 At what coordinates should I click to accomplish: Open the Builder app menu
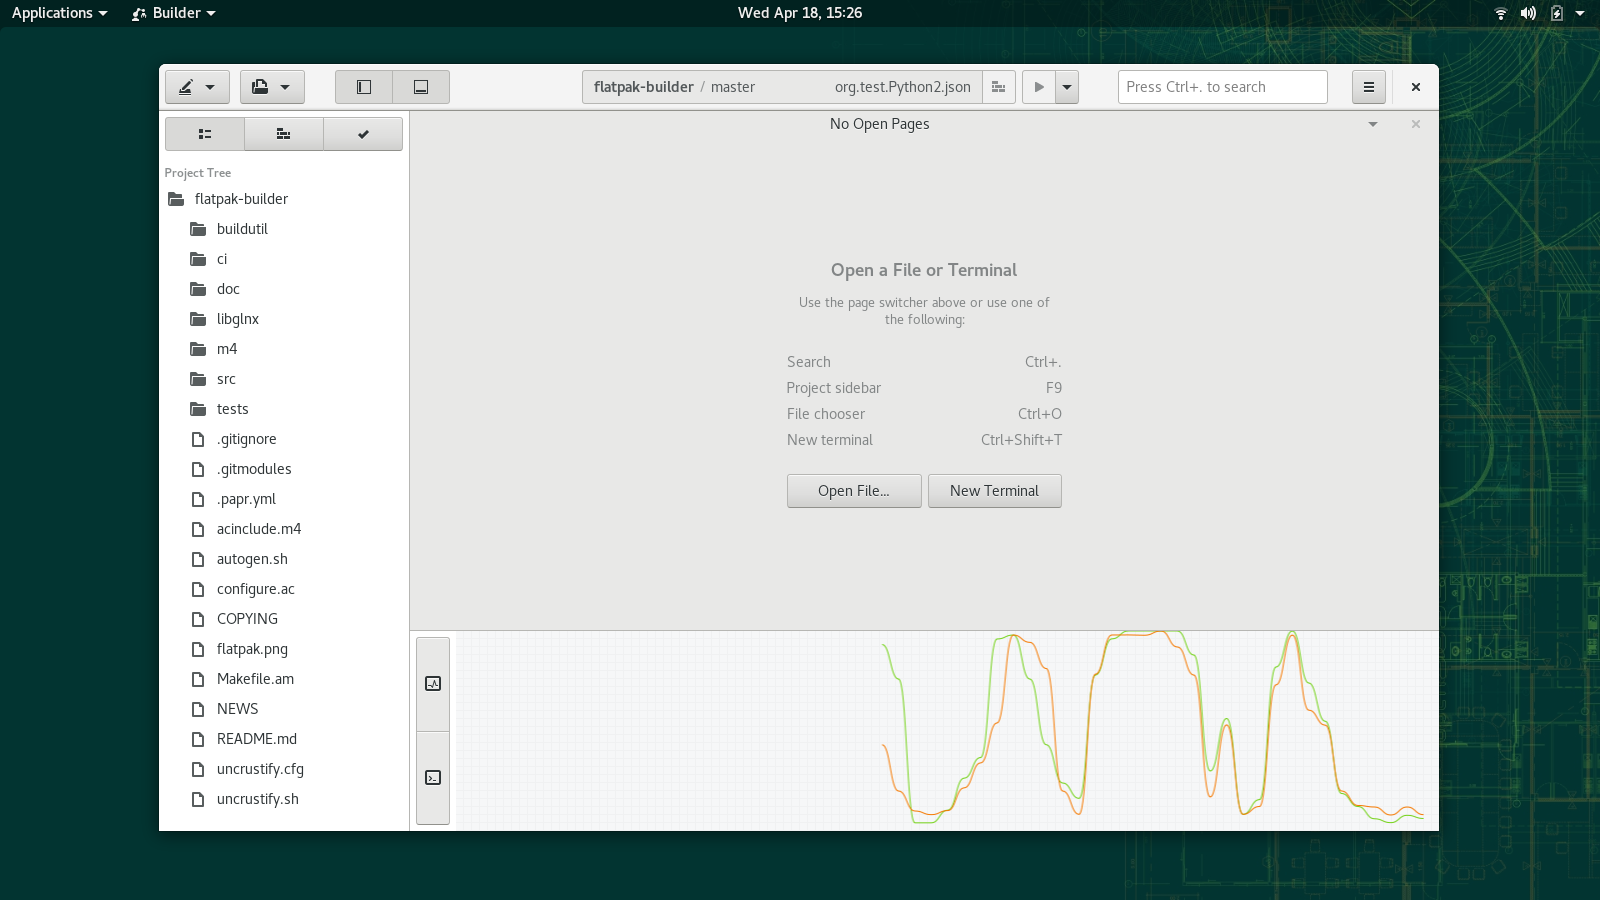pyautogui.click(x=174, y=13)
